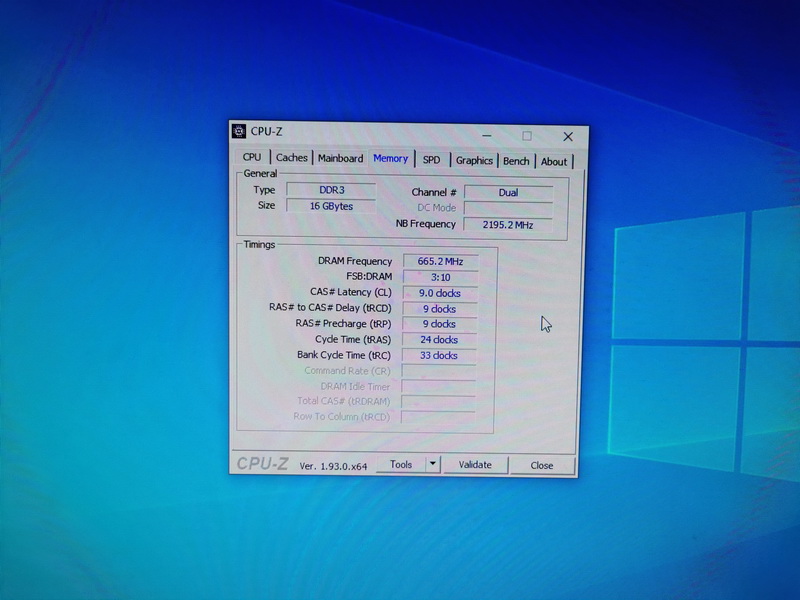Click the Size value 16 GBytes
This screenshot has height=600, width=800.
(x=332, y=206)
